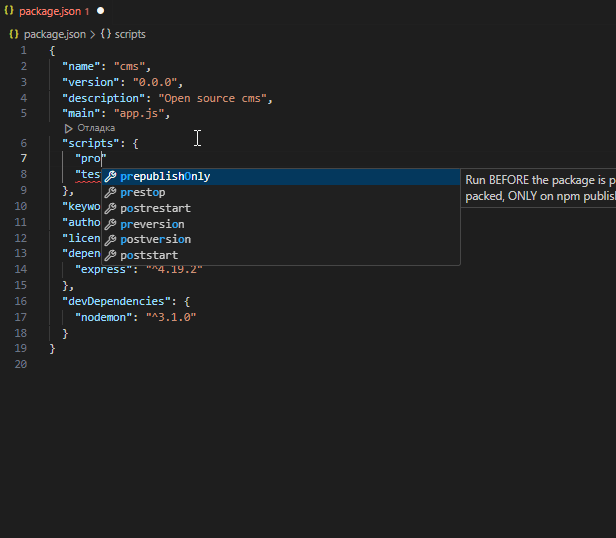Screen dimensions: 616x538
Task: Click the "main" key text
Action: pos(81,113)
